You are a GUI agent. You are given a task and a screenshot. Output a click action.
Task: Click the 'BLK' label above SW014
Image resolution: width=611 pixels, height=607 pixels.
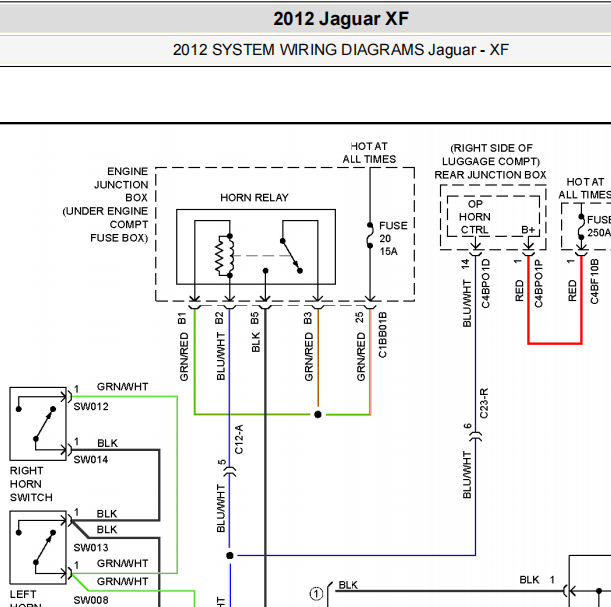pos(107,443)
